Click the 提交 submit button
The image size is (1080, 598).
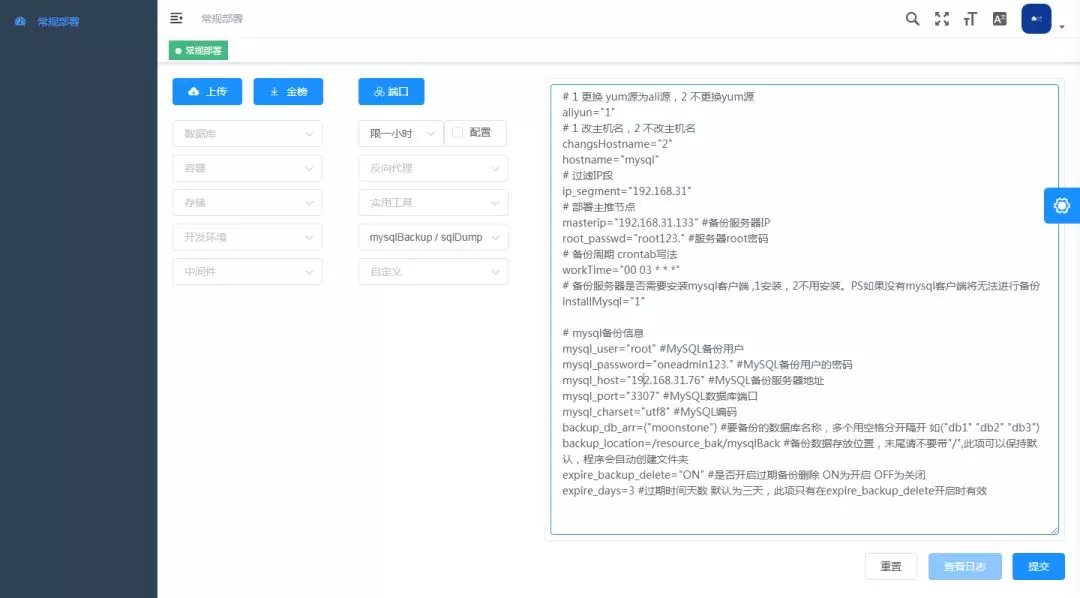coord(1038,566)
